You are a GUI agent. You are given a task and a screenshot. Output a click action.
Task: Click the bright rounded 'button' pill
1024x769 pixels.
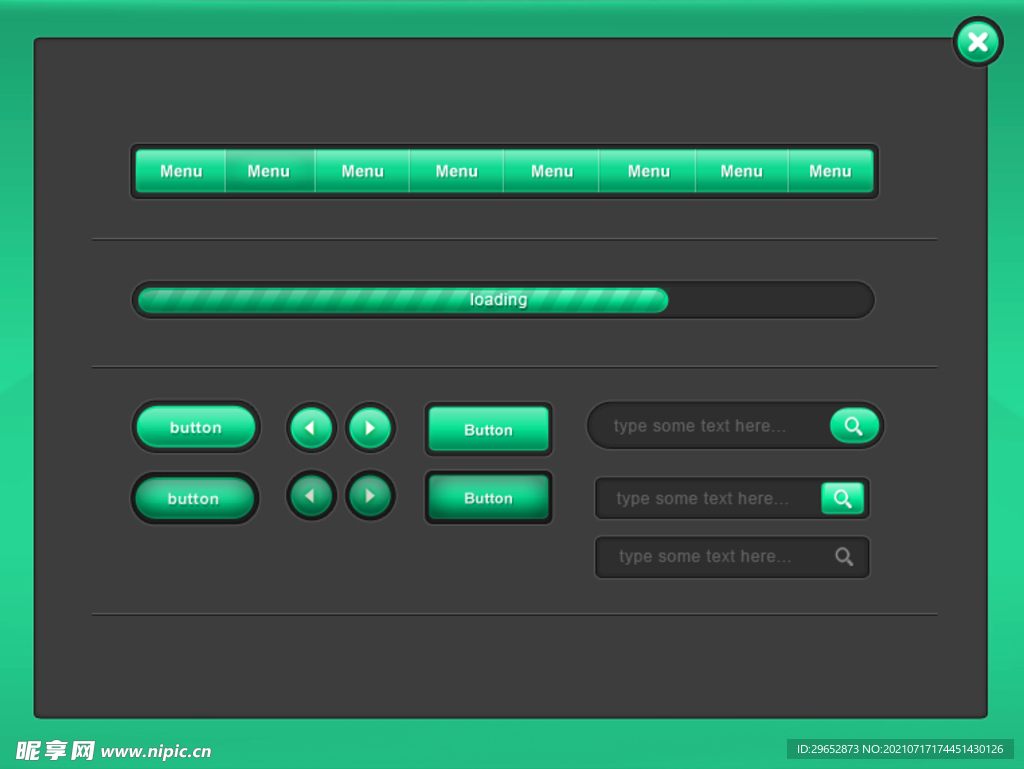coord(196,427)
